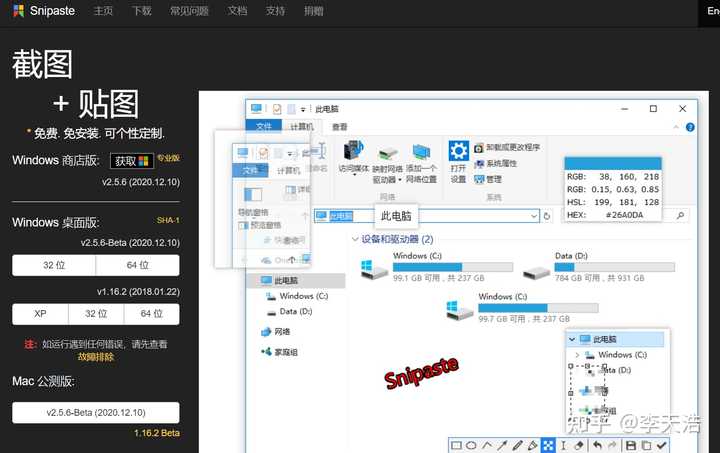The width and height of the screenshot is (720, 453).
Task: Open the SHA-1 link
Action: point(168,220)
